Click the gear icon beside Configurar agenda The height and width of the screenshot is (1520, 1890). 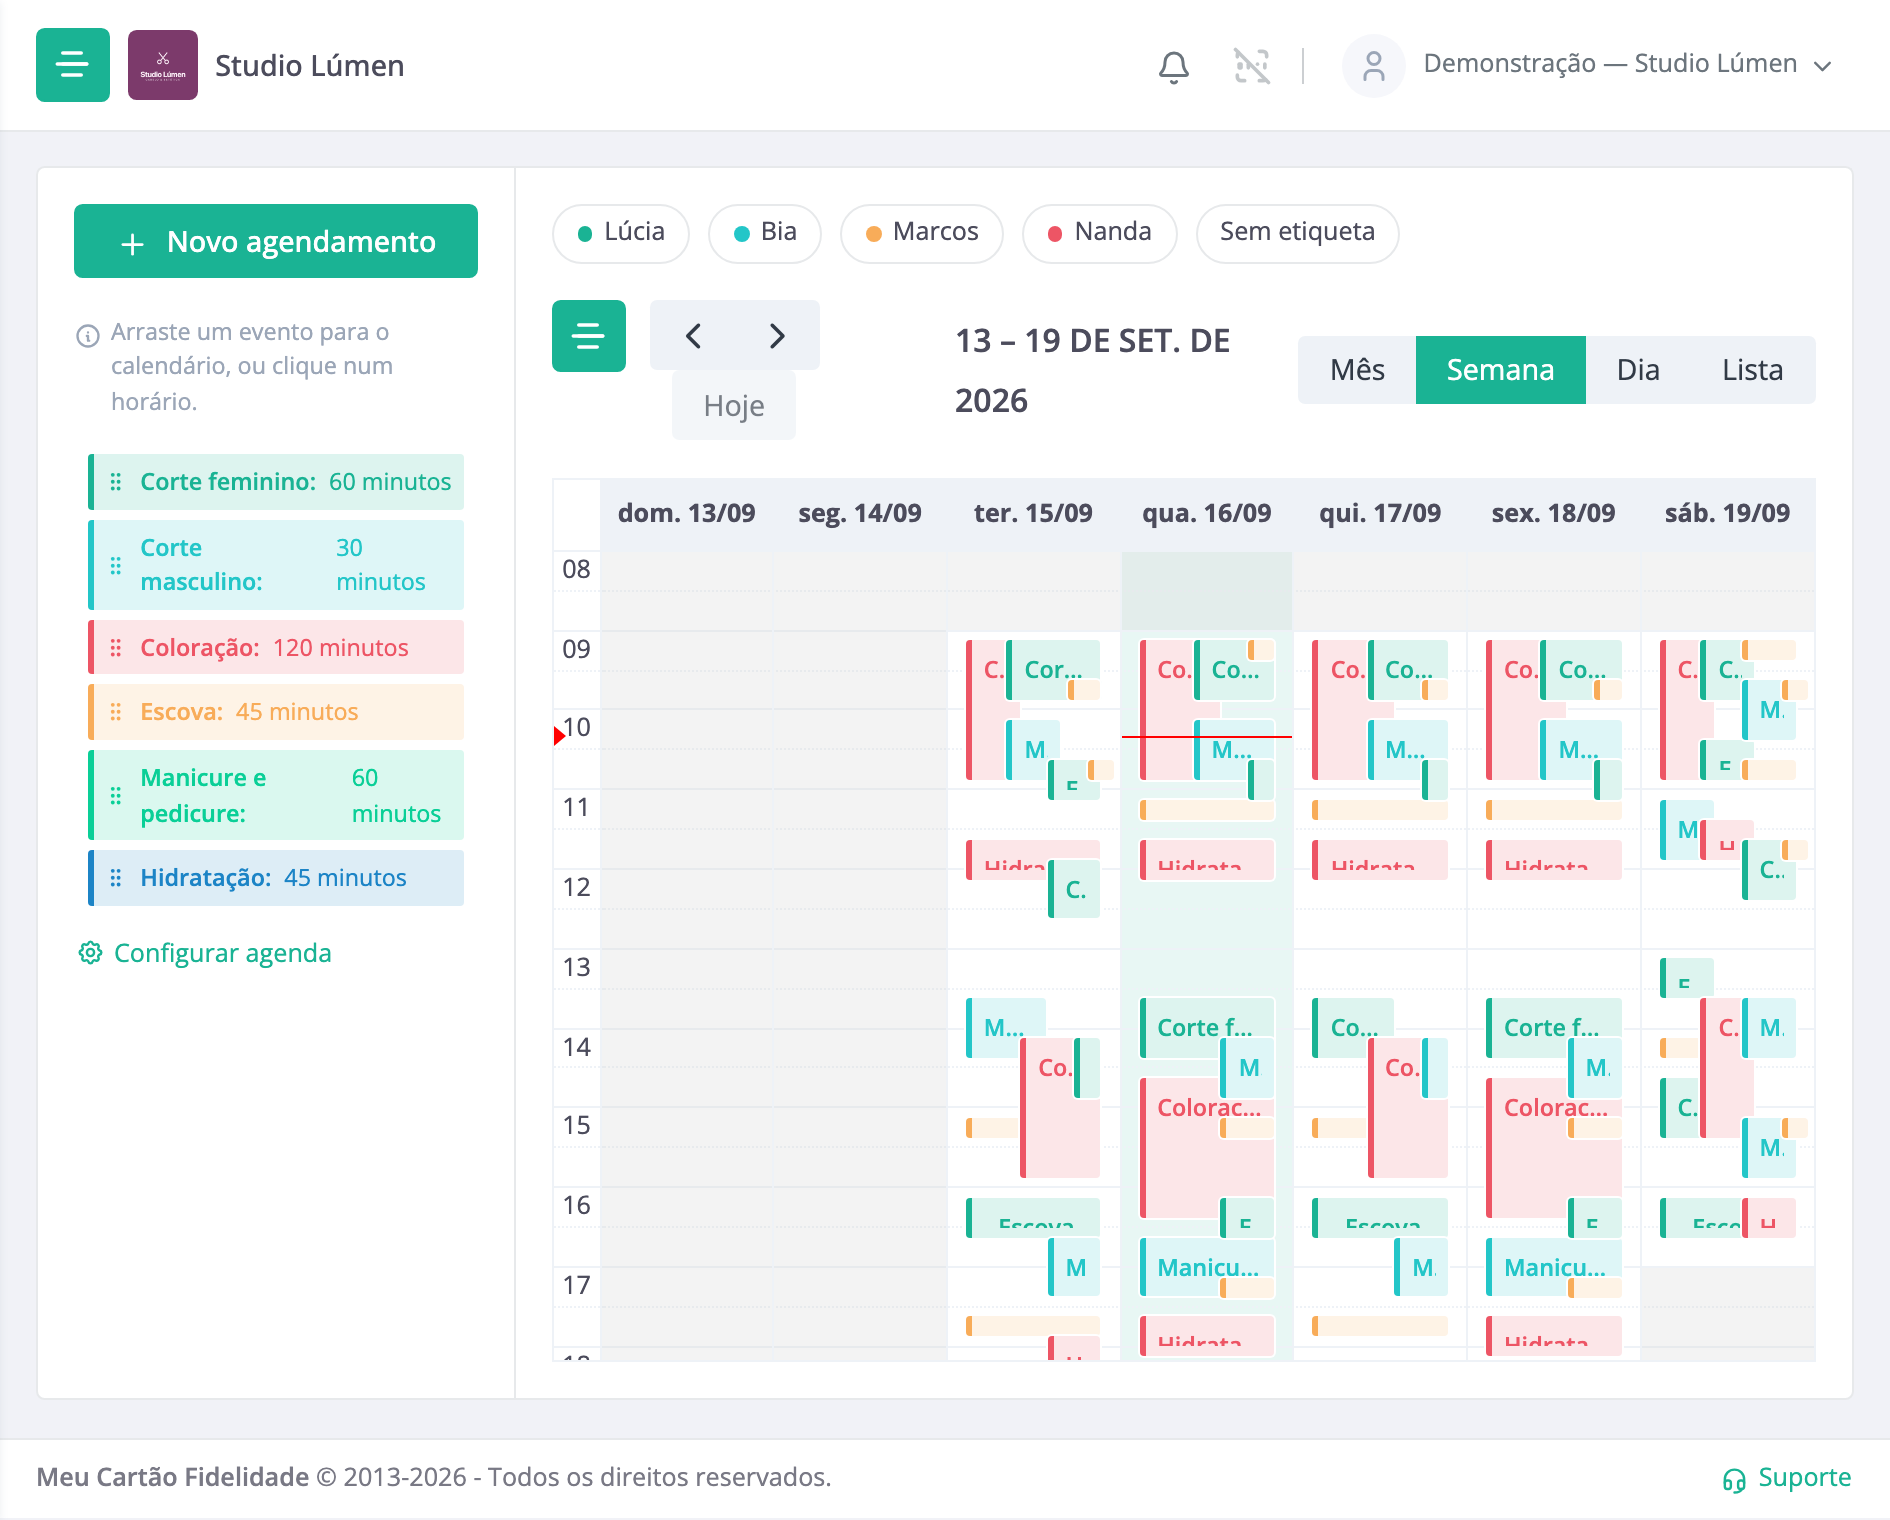tap(90, 953)
